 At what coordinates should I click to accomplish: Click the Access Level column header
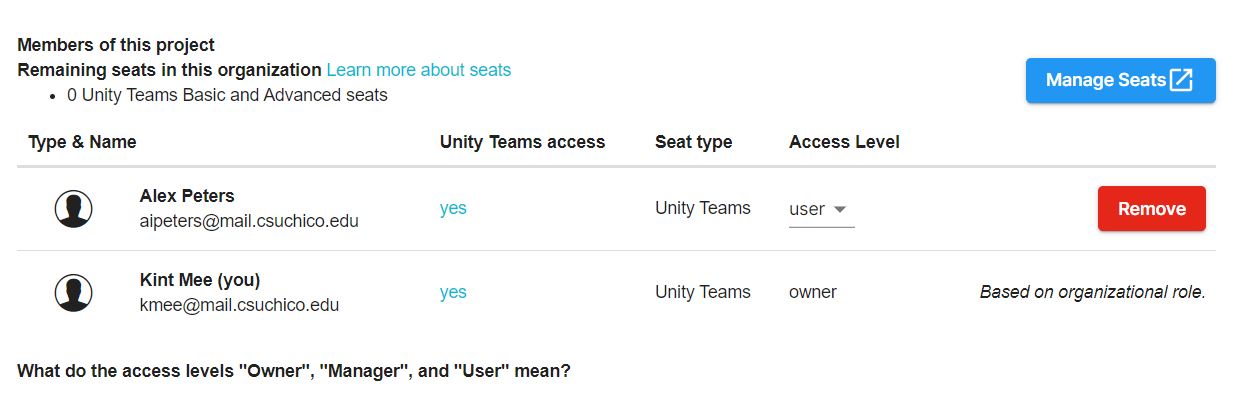click(x=844, y=142)
